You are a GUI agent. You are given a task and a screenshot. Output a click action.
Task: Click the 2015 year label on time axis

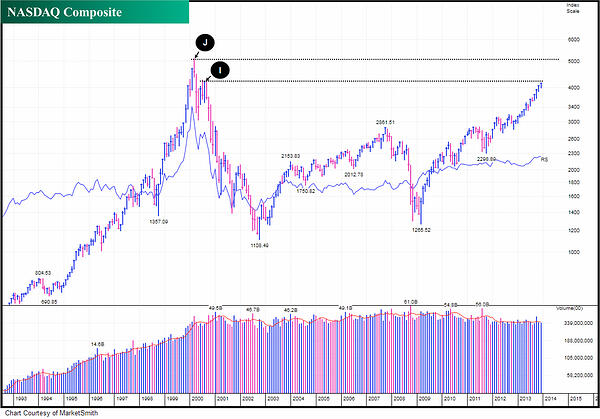point(576,399)
